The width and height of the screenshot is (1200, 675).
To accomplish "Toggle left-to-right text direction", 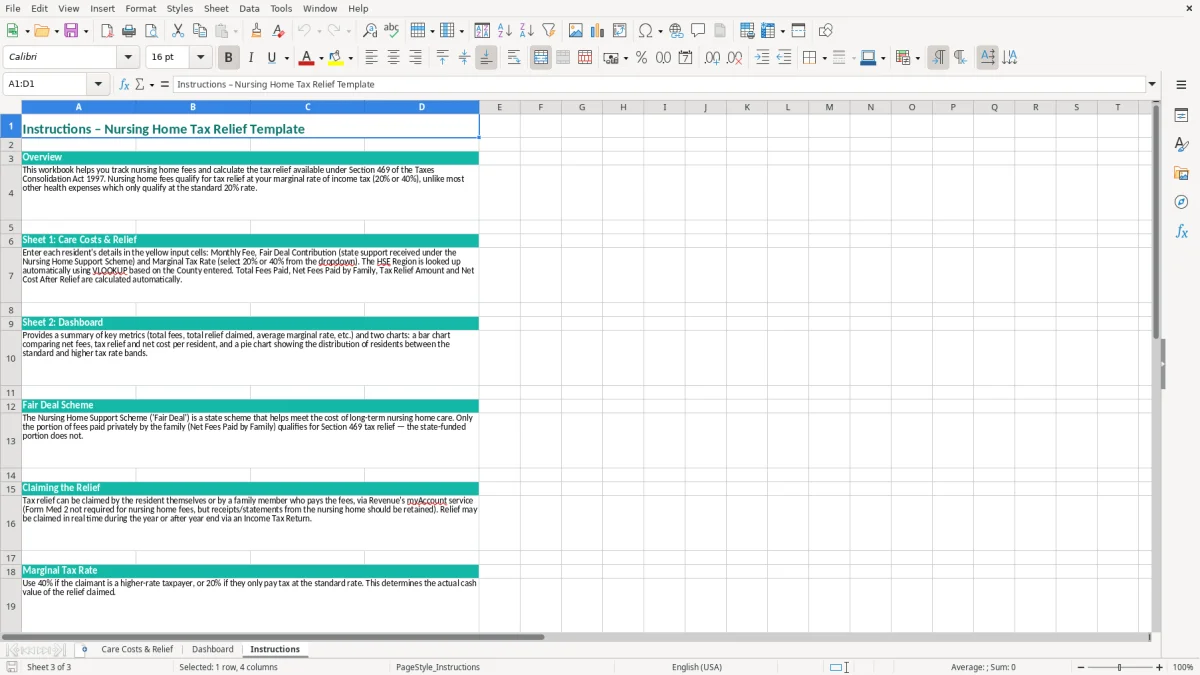I will point(937,58).
